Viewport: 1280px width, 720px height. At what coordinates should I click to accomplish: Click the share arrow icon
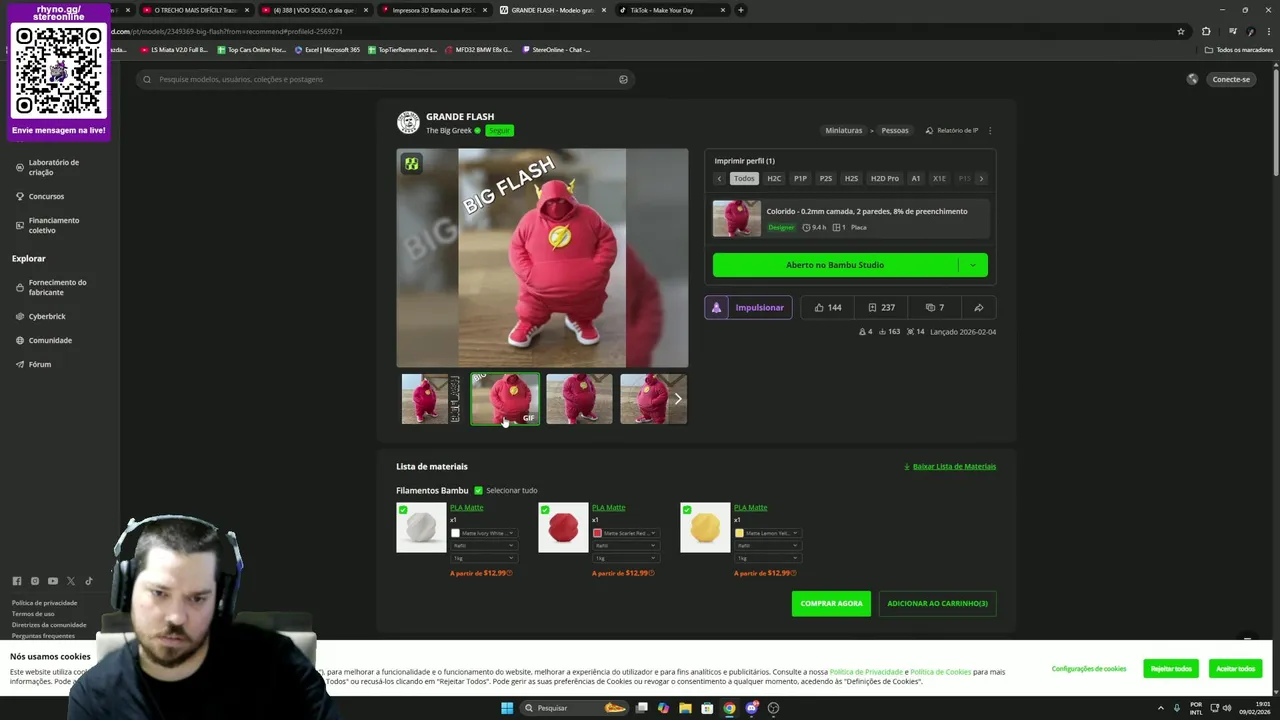point(979,307)
